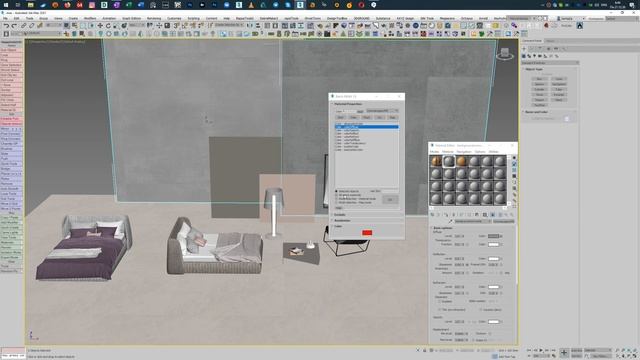Click the Teapot primitive button
The height and width of the screenshot is (360, 640).
pos(540,100)
